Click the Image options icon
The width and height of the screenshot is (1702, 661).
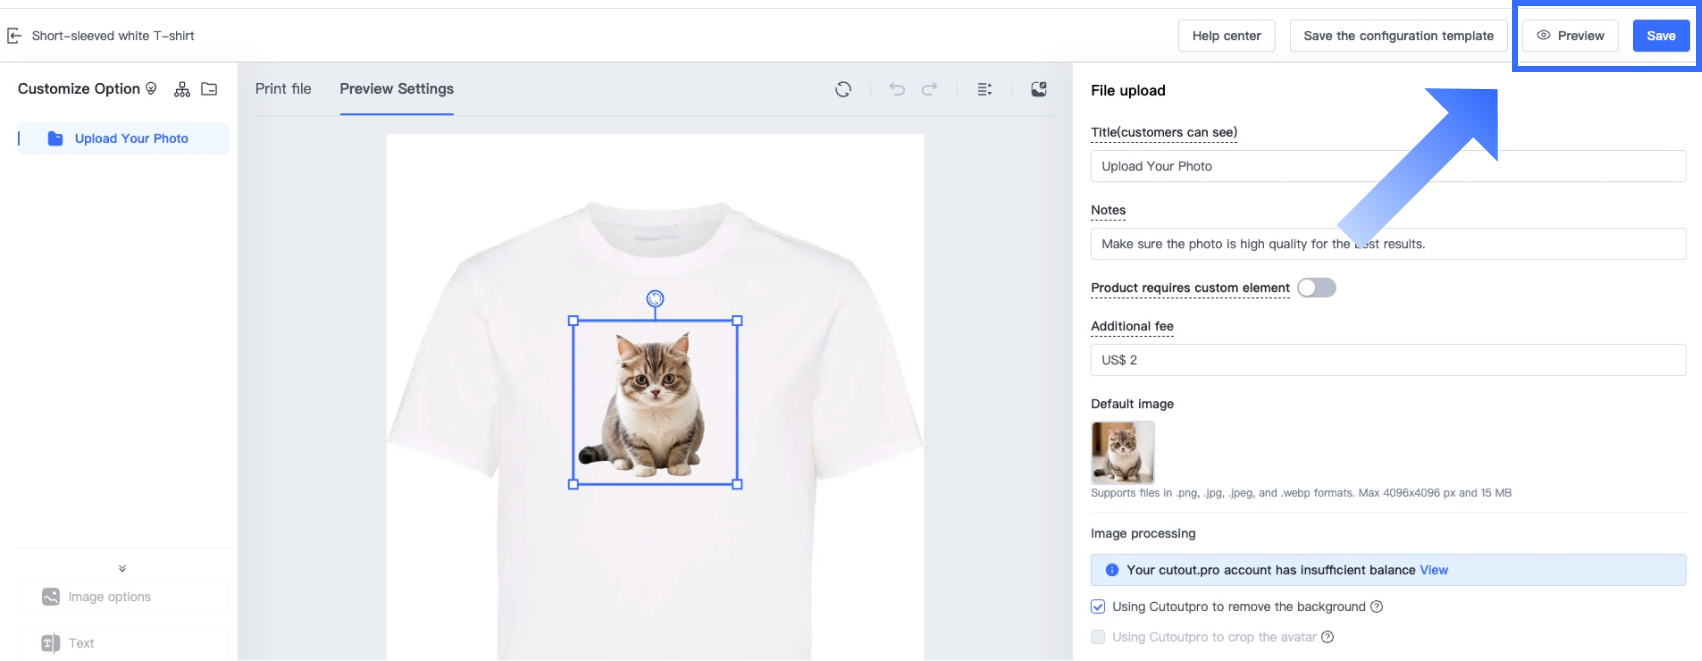click(51, 597)
